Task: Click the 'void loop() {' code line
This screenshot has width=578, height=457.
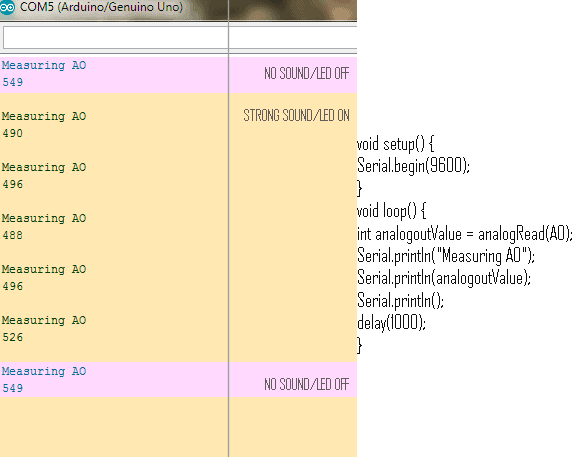Action: click(391, 211)
